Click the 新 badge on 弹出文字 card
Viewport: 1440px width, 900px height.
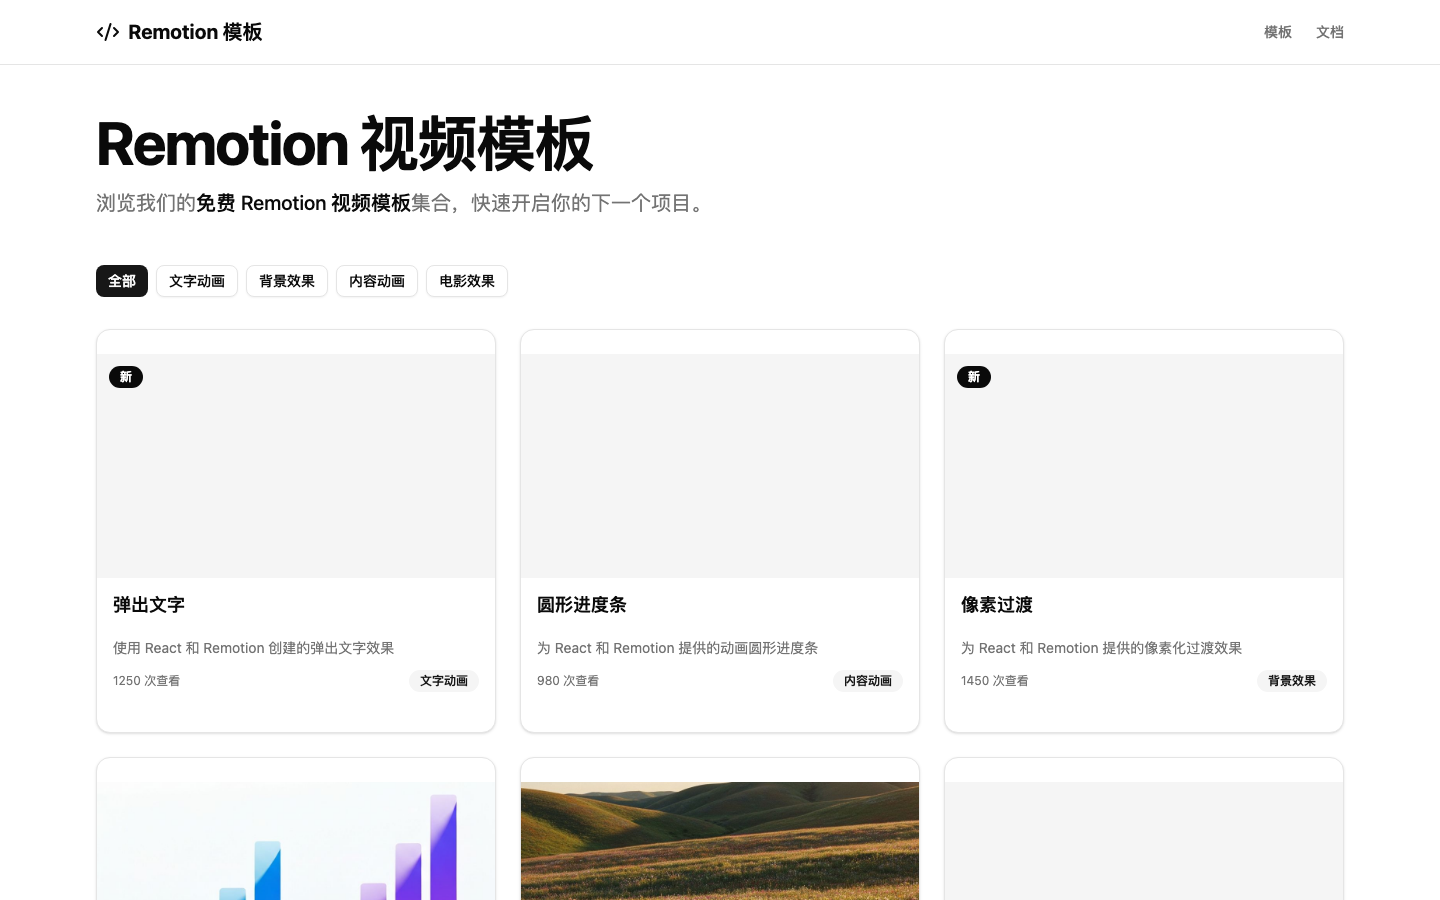click(126, 377)
